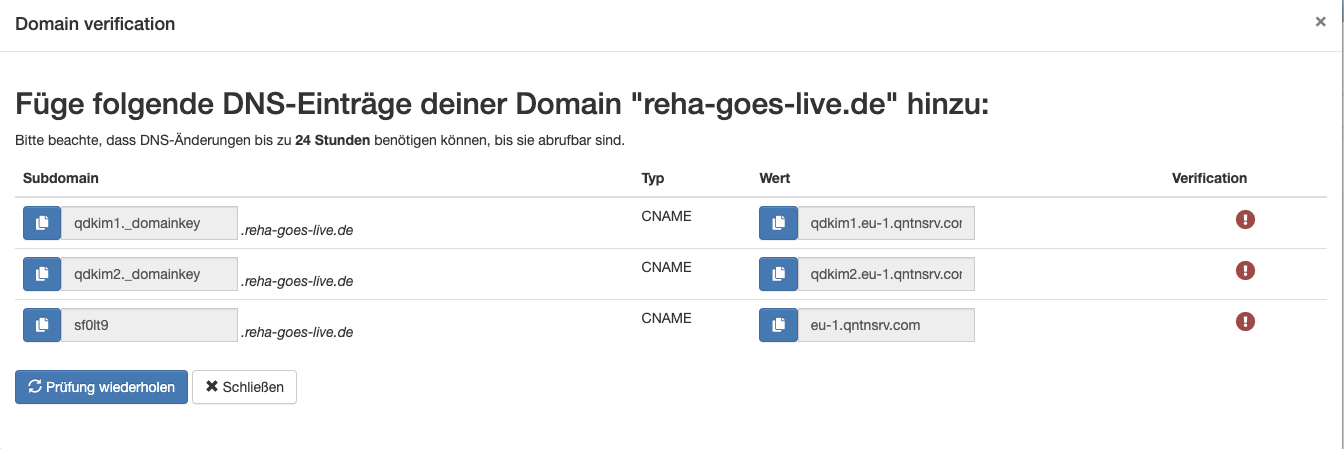
Task: Click the Subdomain column header
Action: pos(60,178)
